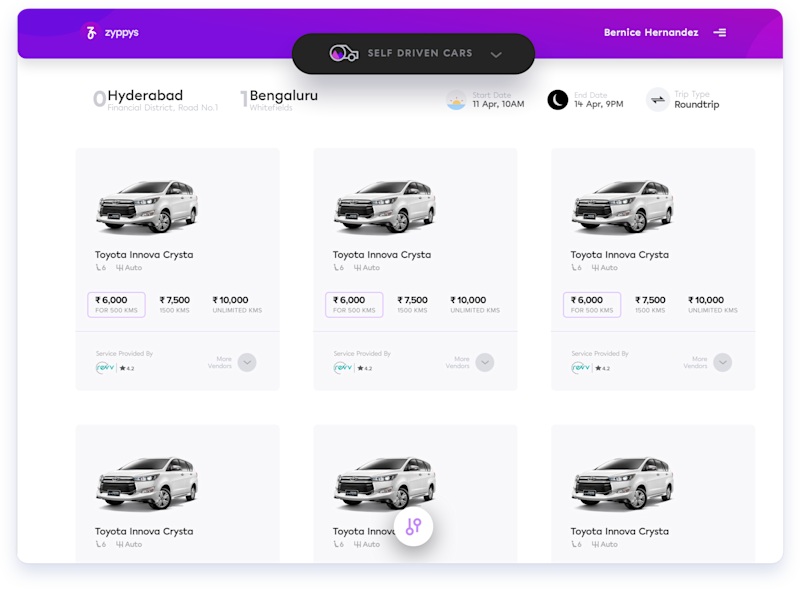This screenshot has height=589, width=800.
Task: Click the Trip Type swap arrows icon
Action: coord(658,100)
